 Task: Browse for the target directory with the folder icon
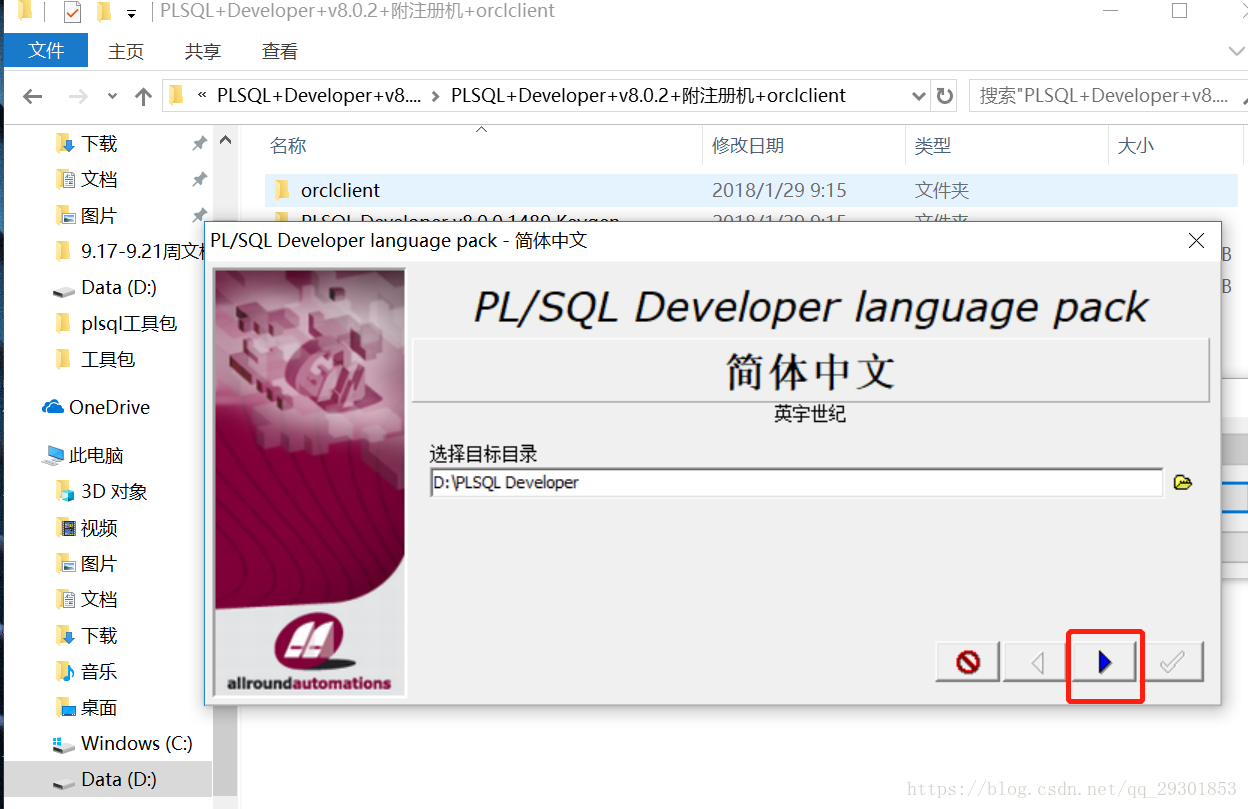1183,482
